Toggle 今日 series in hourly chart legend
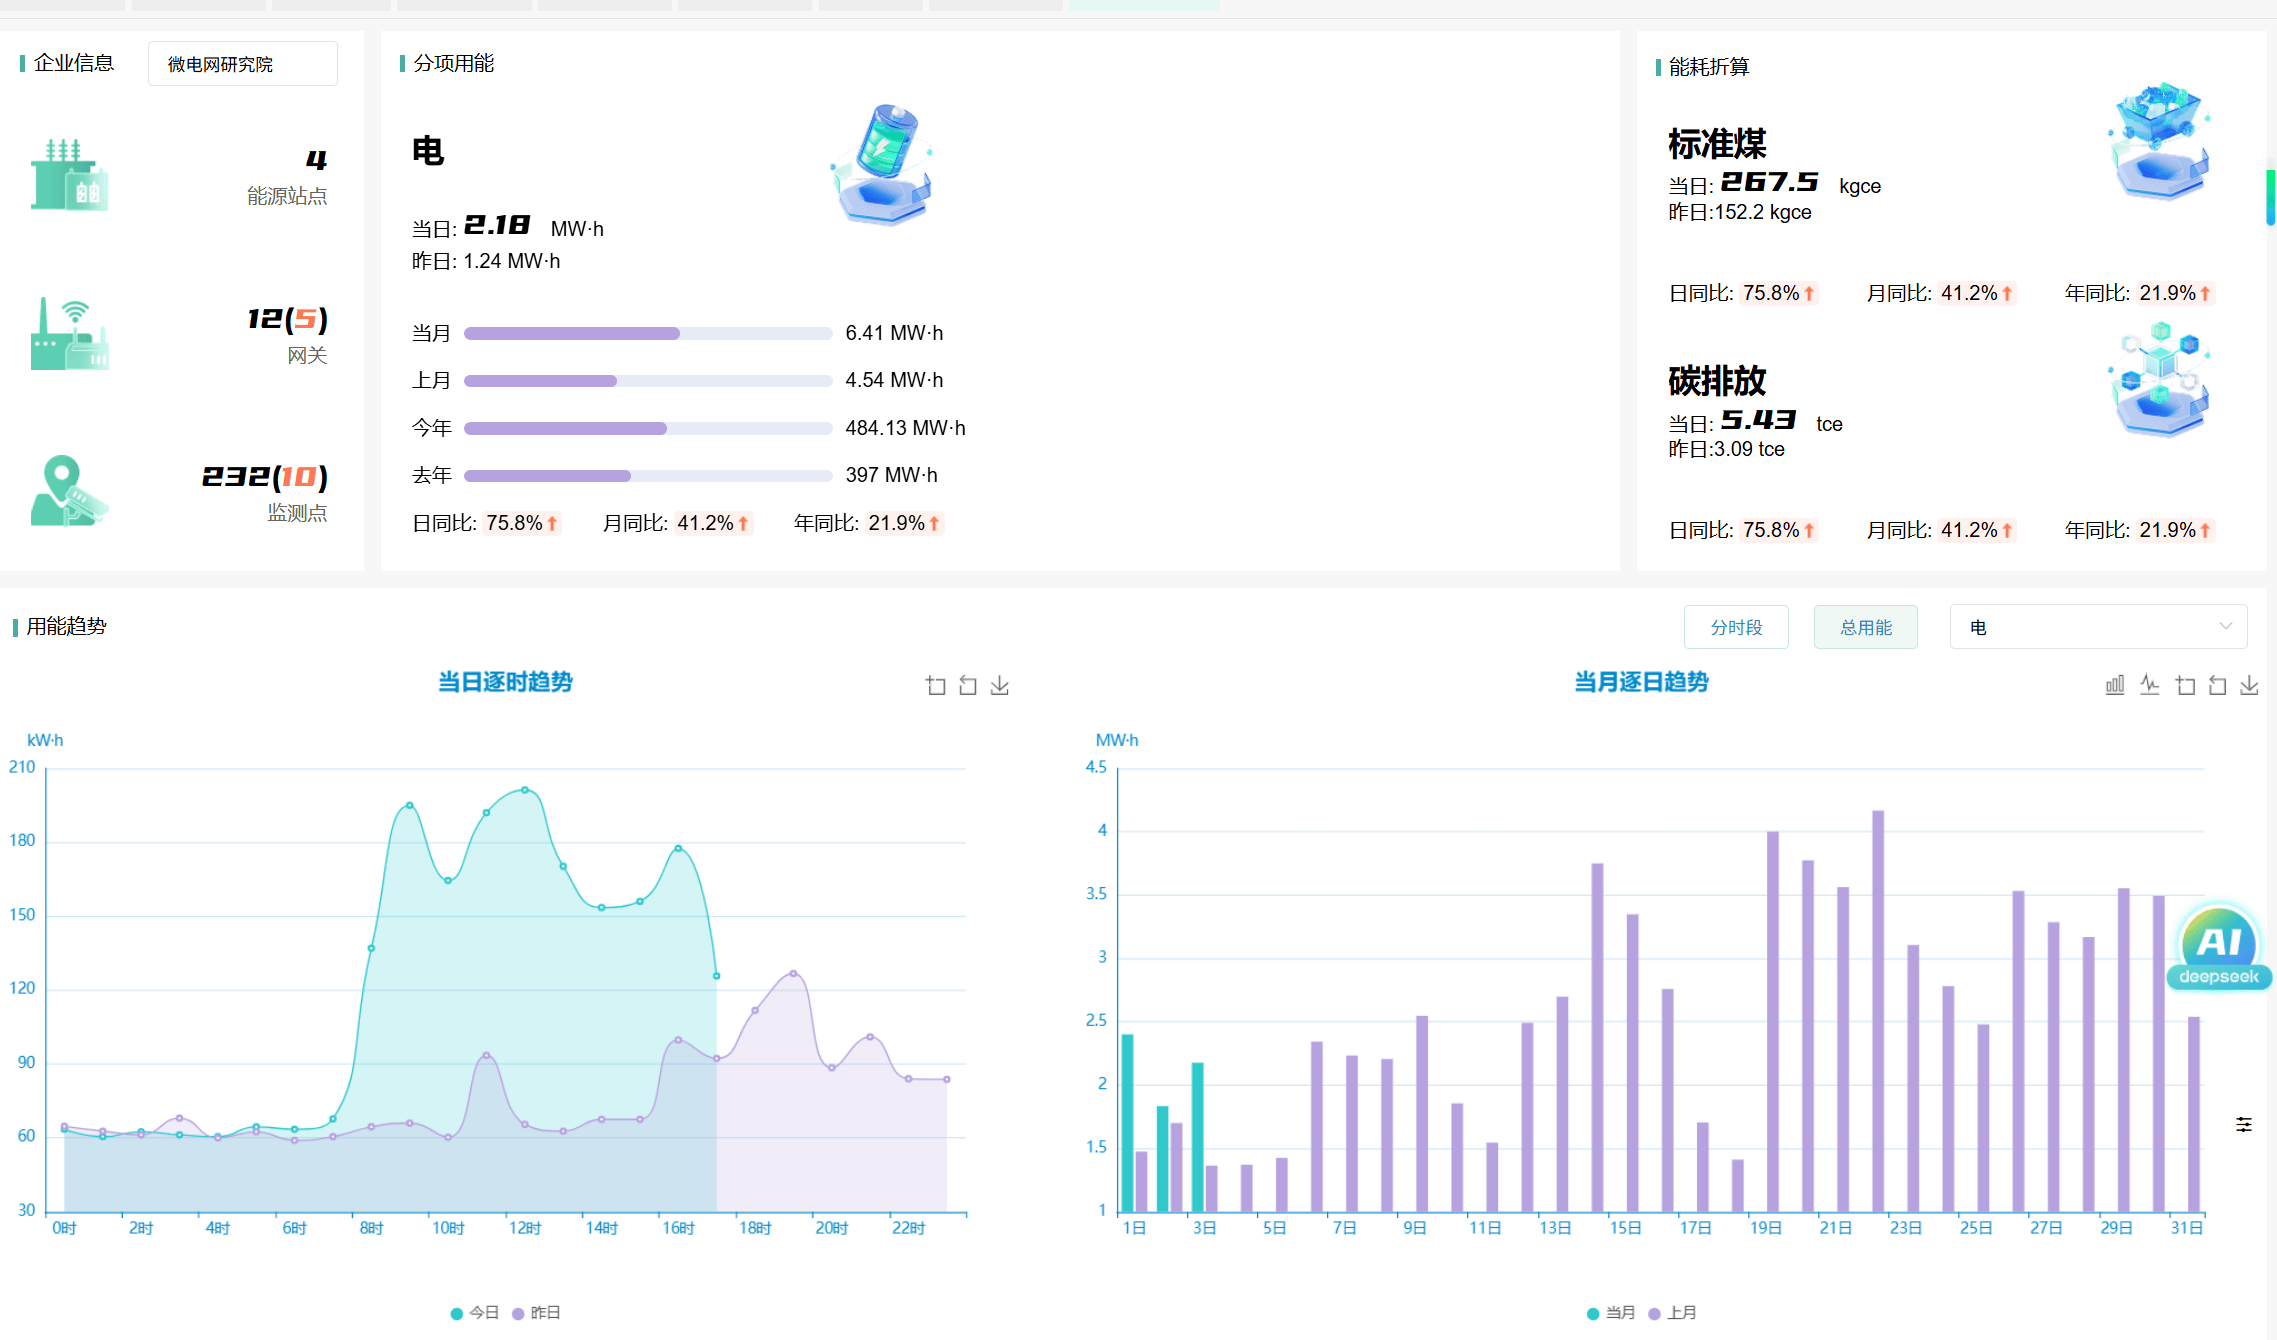Image resolution: width=2277 pixels, height=1340 pixels. pyautogui.click(x=475, y=1313)
